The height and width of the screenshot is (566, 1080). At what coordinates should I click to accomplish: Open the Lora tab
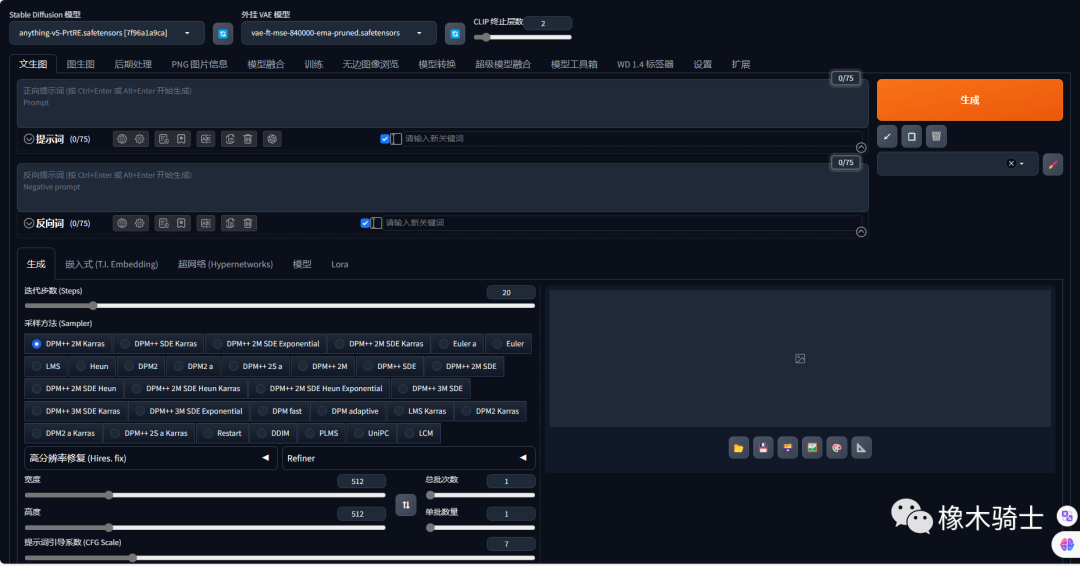[340, 264]
